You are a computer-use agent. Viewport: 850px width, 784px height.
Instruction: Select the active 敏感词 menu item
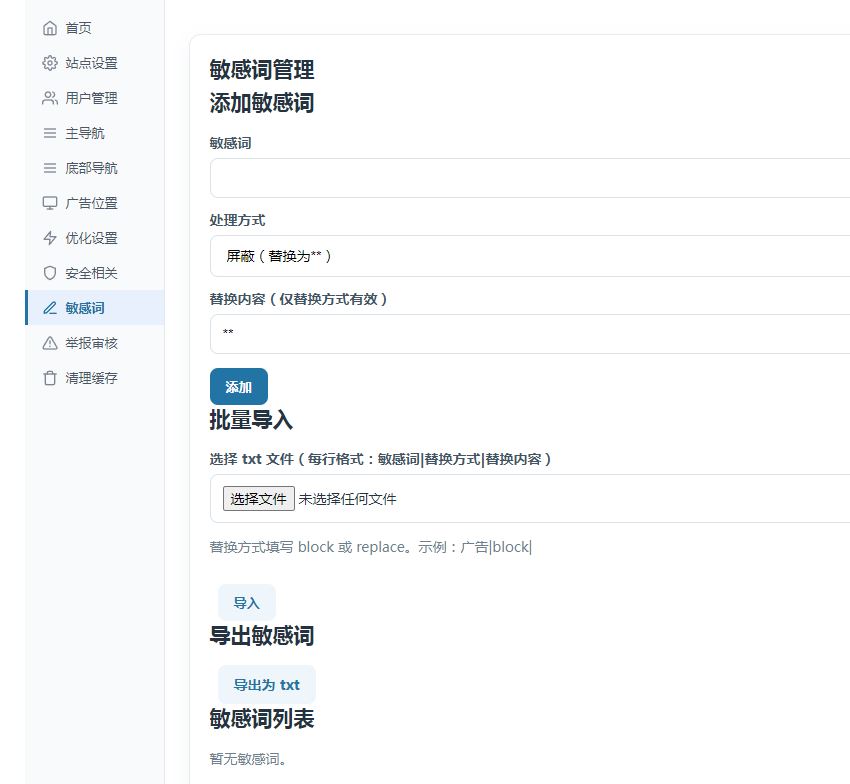(x=95, y=308)
